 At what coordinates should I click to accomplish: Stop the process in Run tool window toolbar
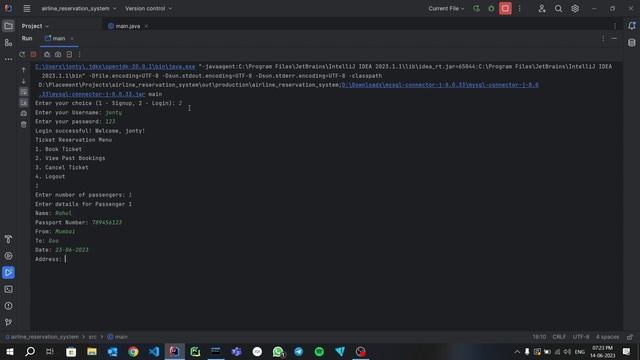click(x=33, y=54)
